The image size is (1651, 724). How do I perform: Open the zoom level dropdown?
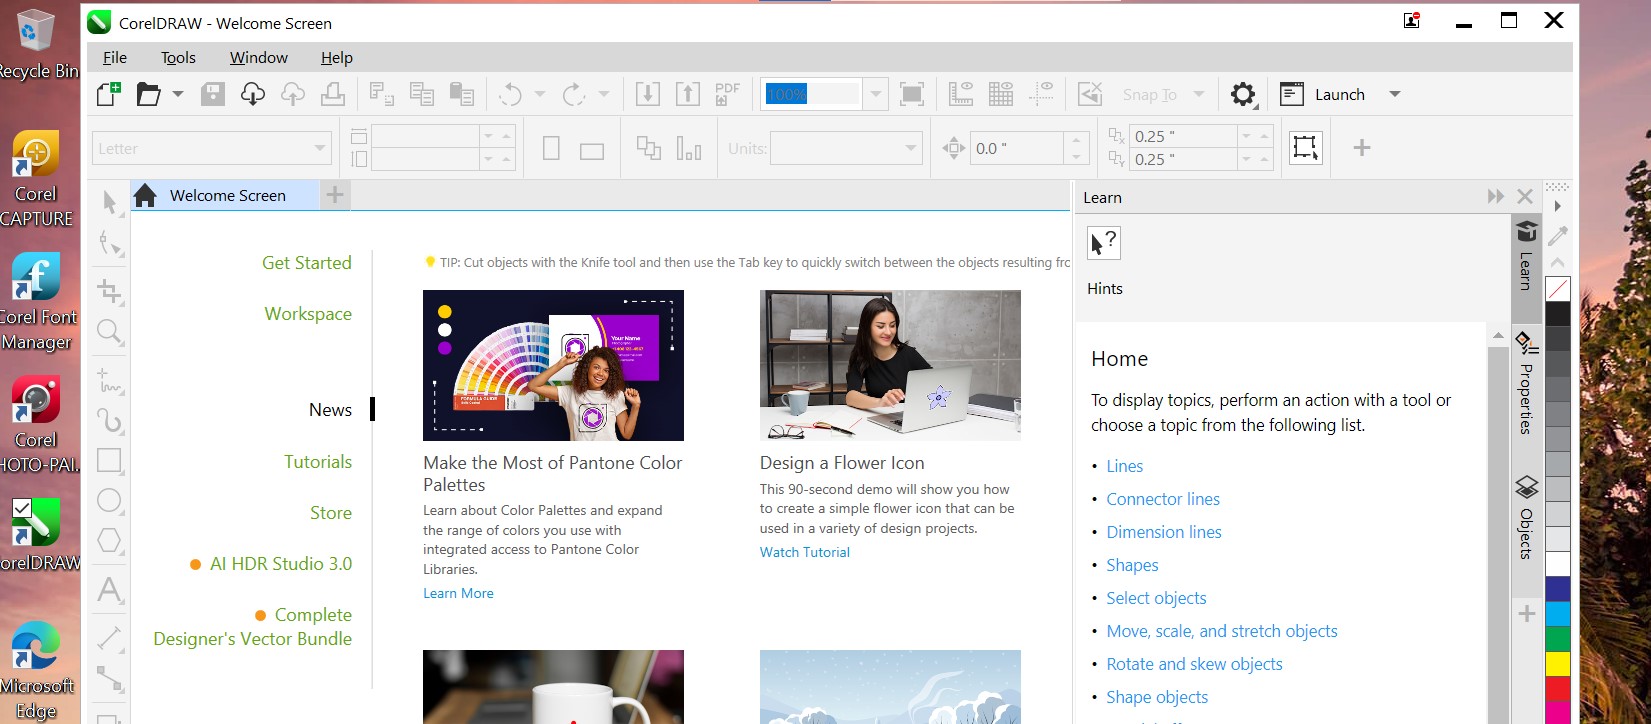(876, 94)
